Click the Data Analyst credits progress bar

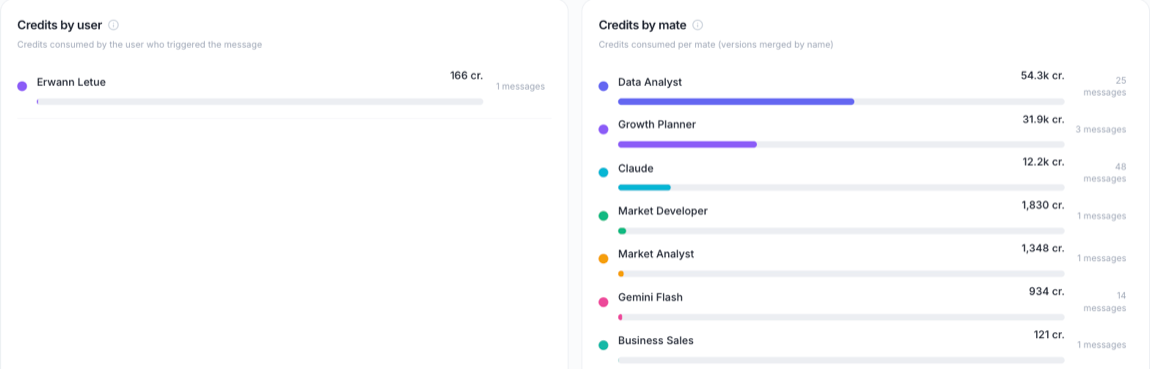pyautogui.click(x=841, y=101)
